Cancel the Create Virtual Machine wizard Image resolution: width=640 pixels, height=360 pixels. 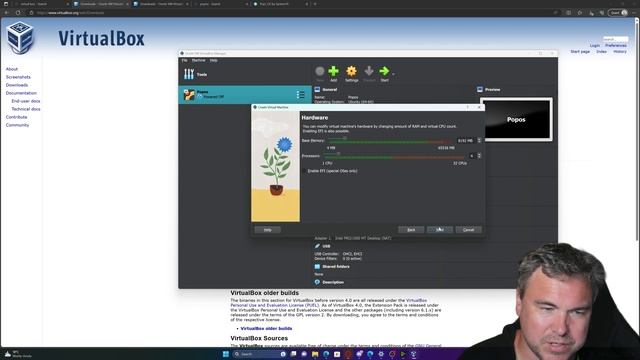point(469,230)
